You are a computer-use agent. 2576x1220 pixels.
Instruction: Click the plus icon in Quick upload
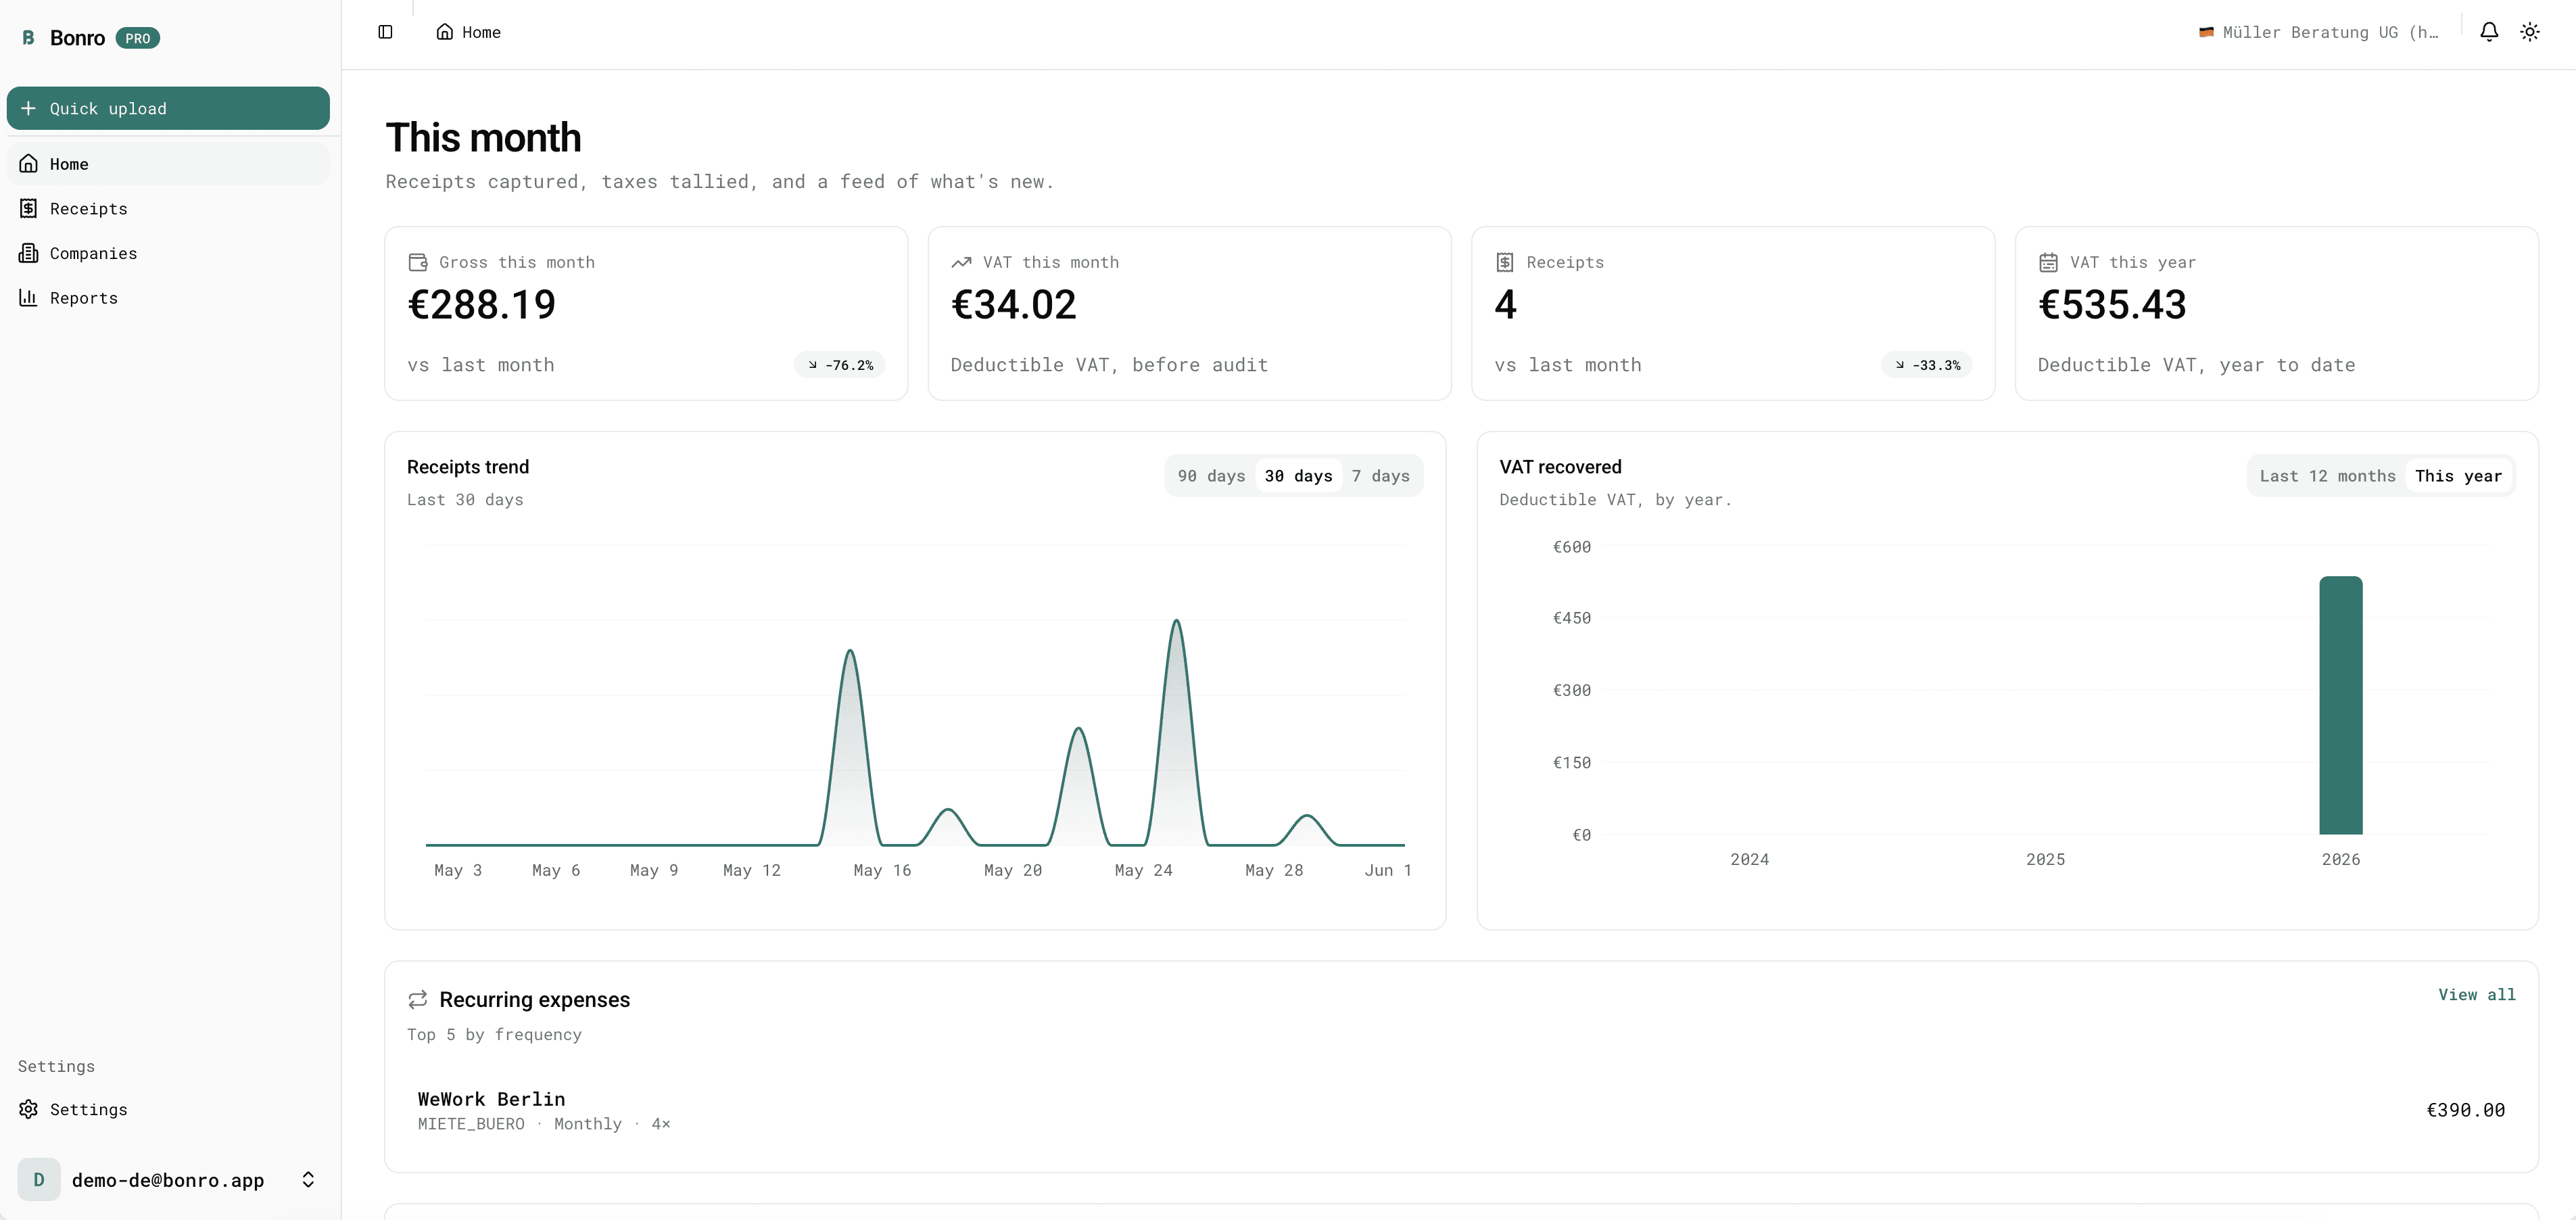(x=28, y=108)
